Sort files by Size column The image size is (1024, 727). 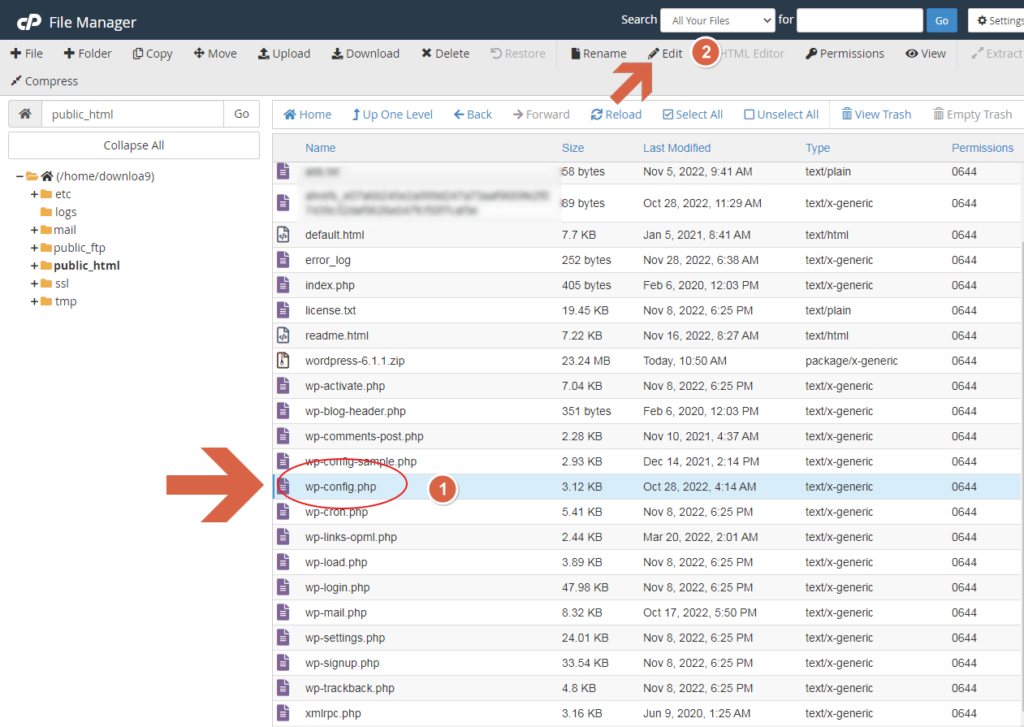tap(573, 148)
